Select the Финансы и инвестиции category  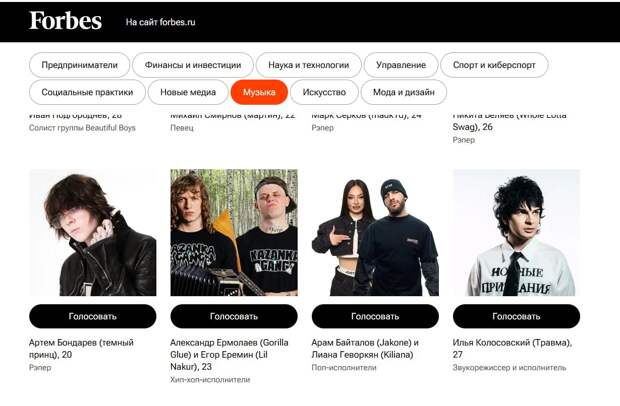193,65
